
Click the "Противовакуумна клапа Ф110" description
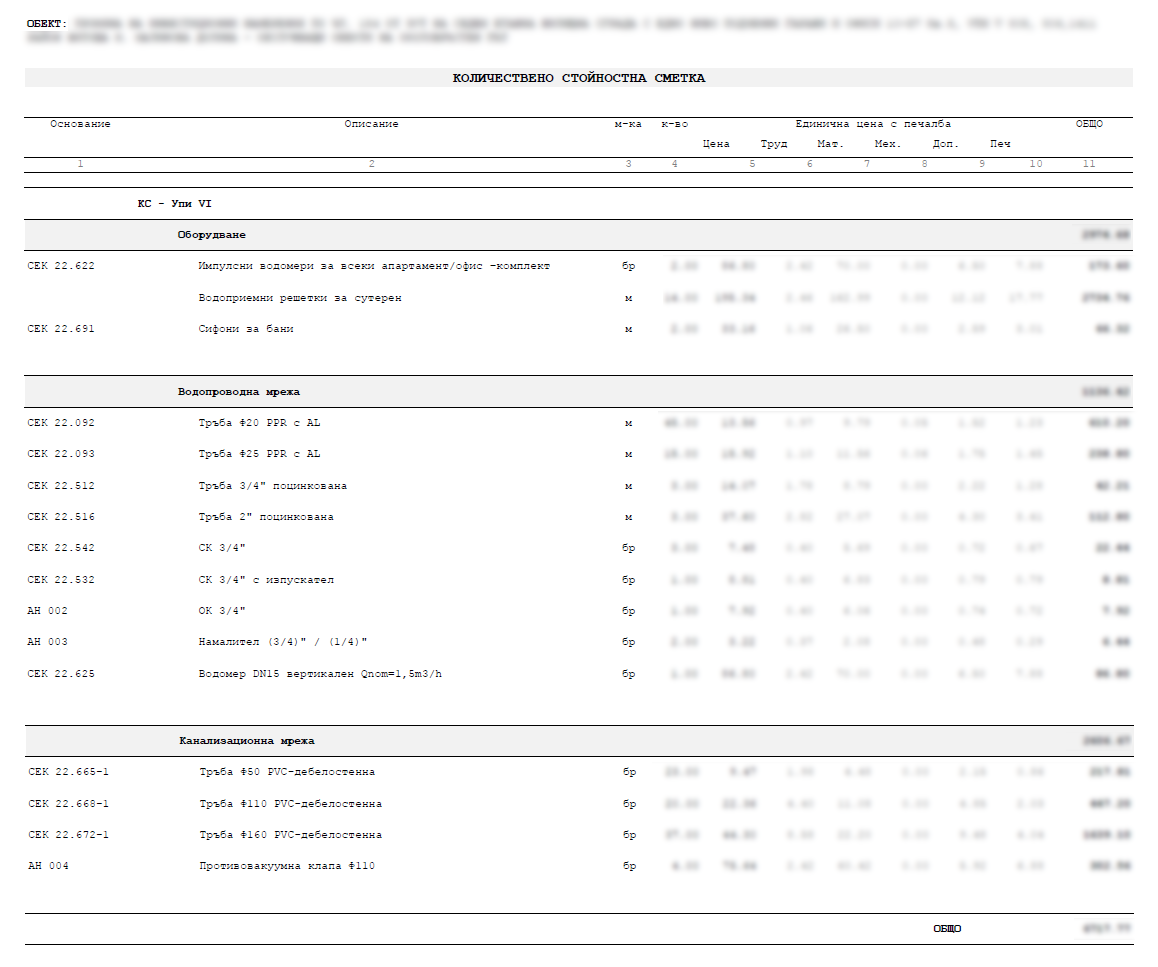point(287,866)
